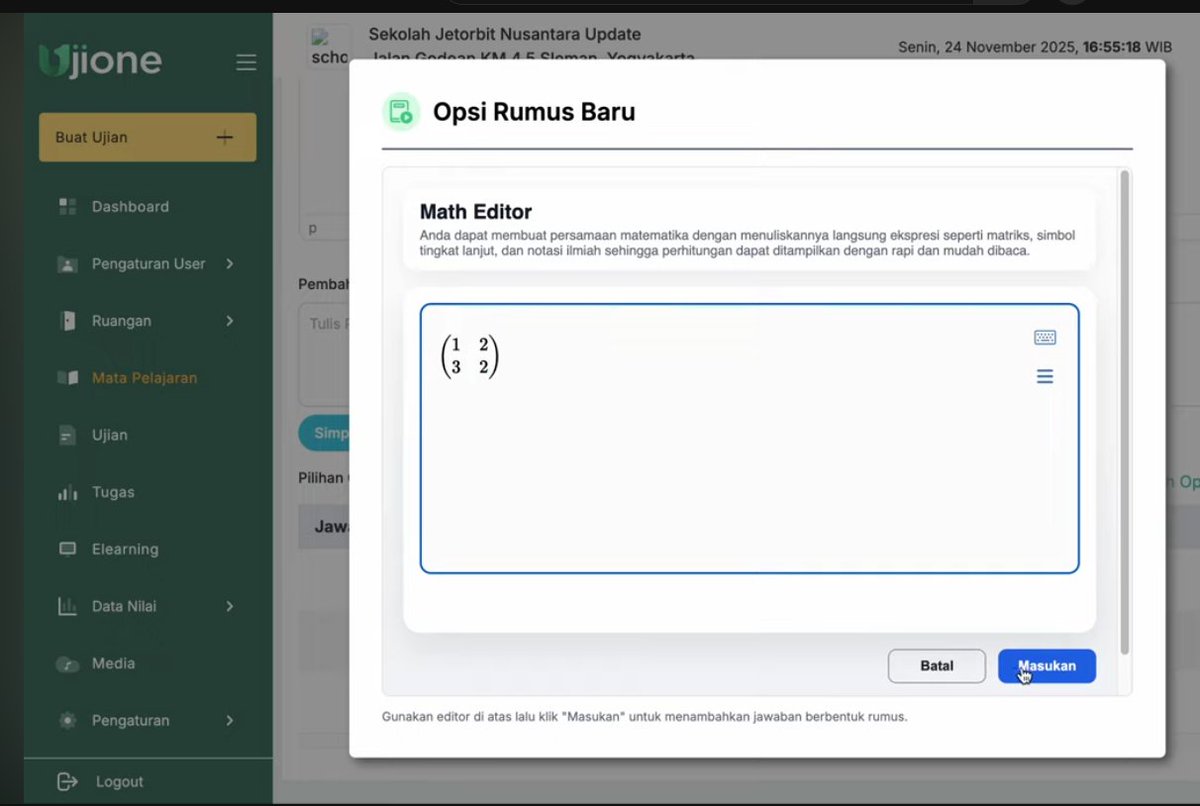Click the Sekolah Jetorbit Nusantara Update text
This screenshot has height=806, width=1200.
[505, 34]
